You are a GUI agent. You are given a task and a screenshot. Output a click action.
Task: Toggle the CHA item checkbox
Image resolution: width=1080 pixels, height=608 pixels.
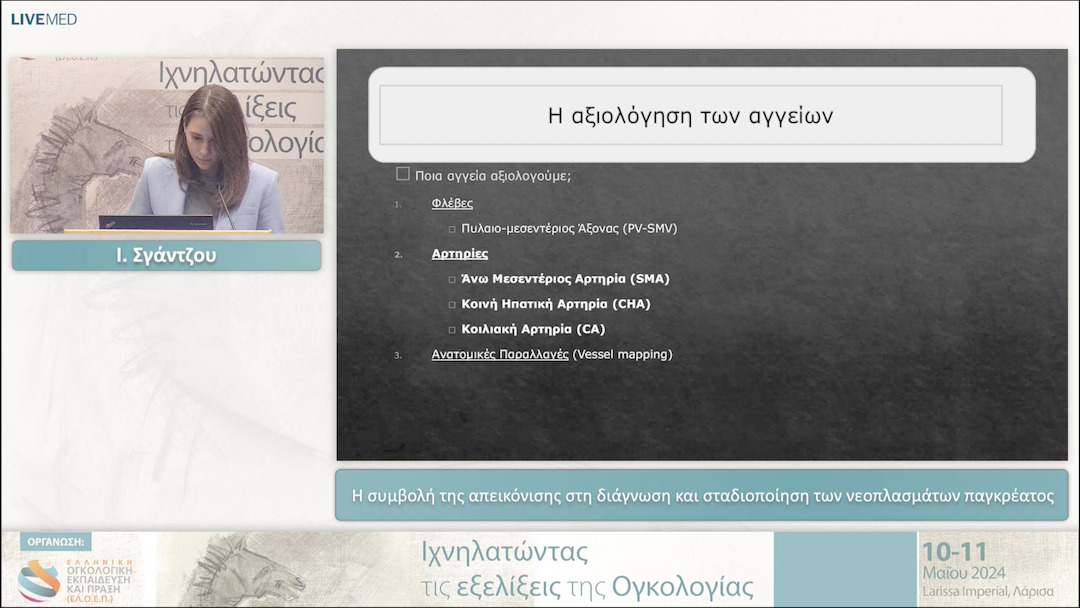click(451, 303)
